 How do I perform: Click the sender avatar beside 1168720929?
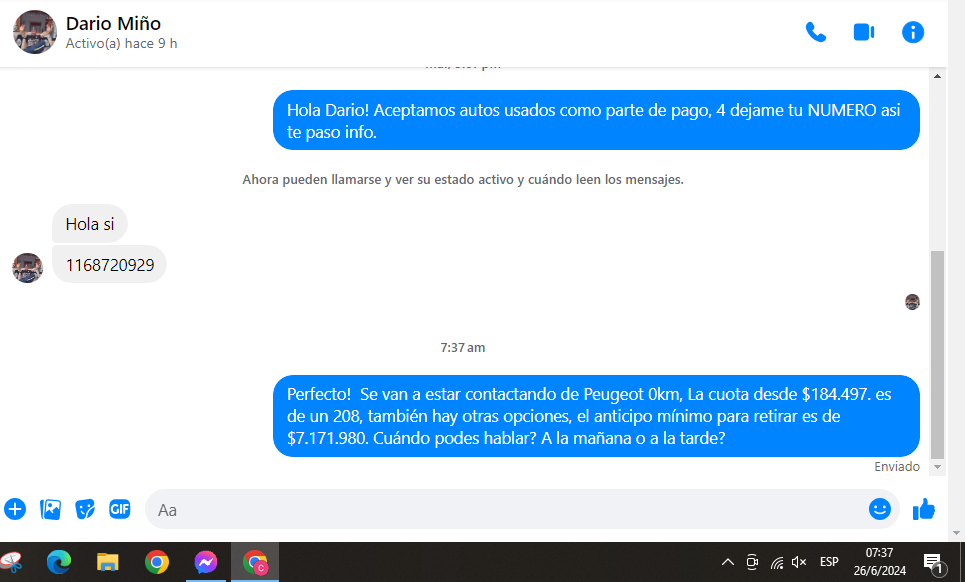28,268
